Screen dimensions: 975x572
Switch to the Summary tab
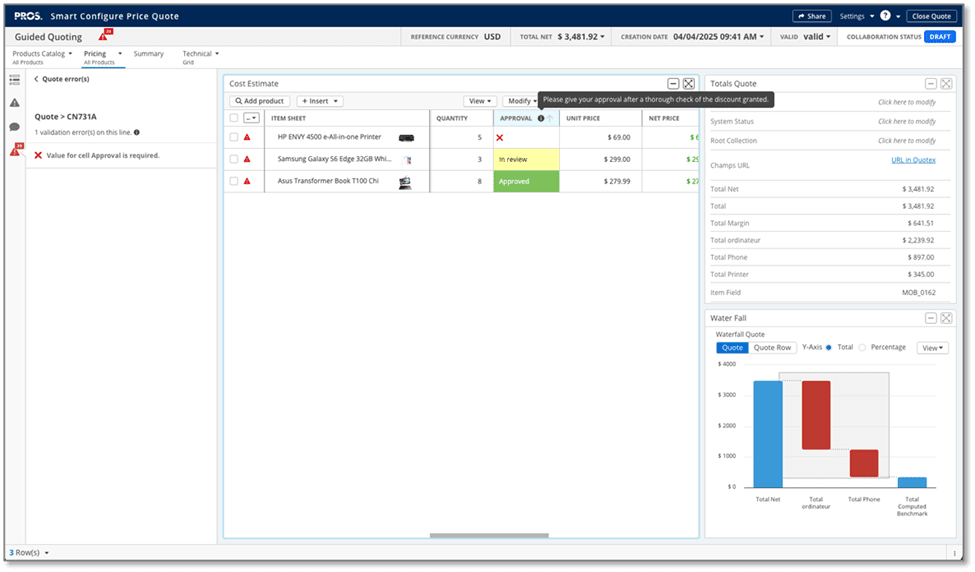point(148,54)
